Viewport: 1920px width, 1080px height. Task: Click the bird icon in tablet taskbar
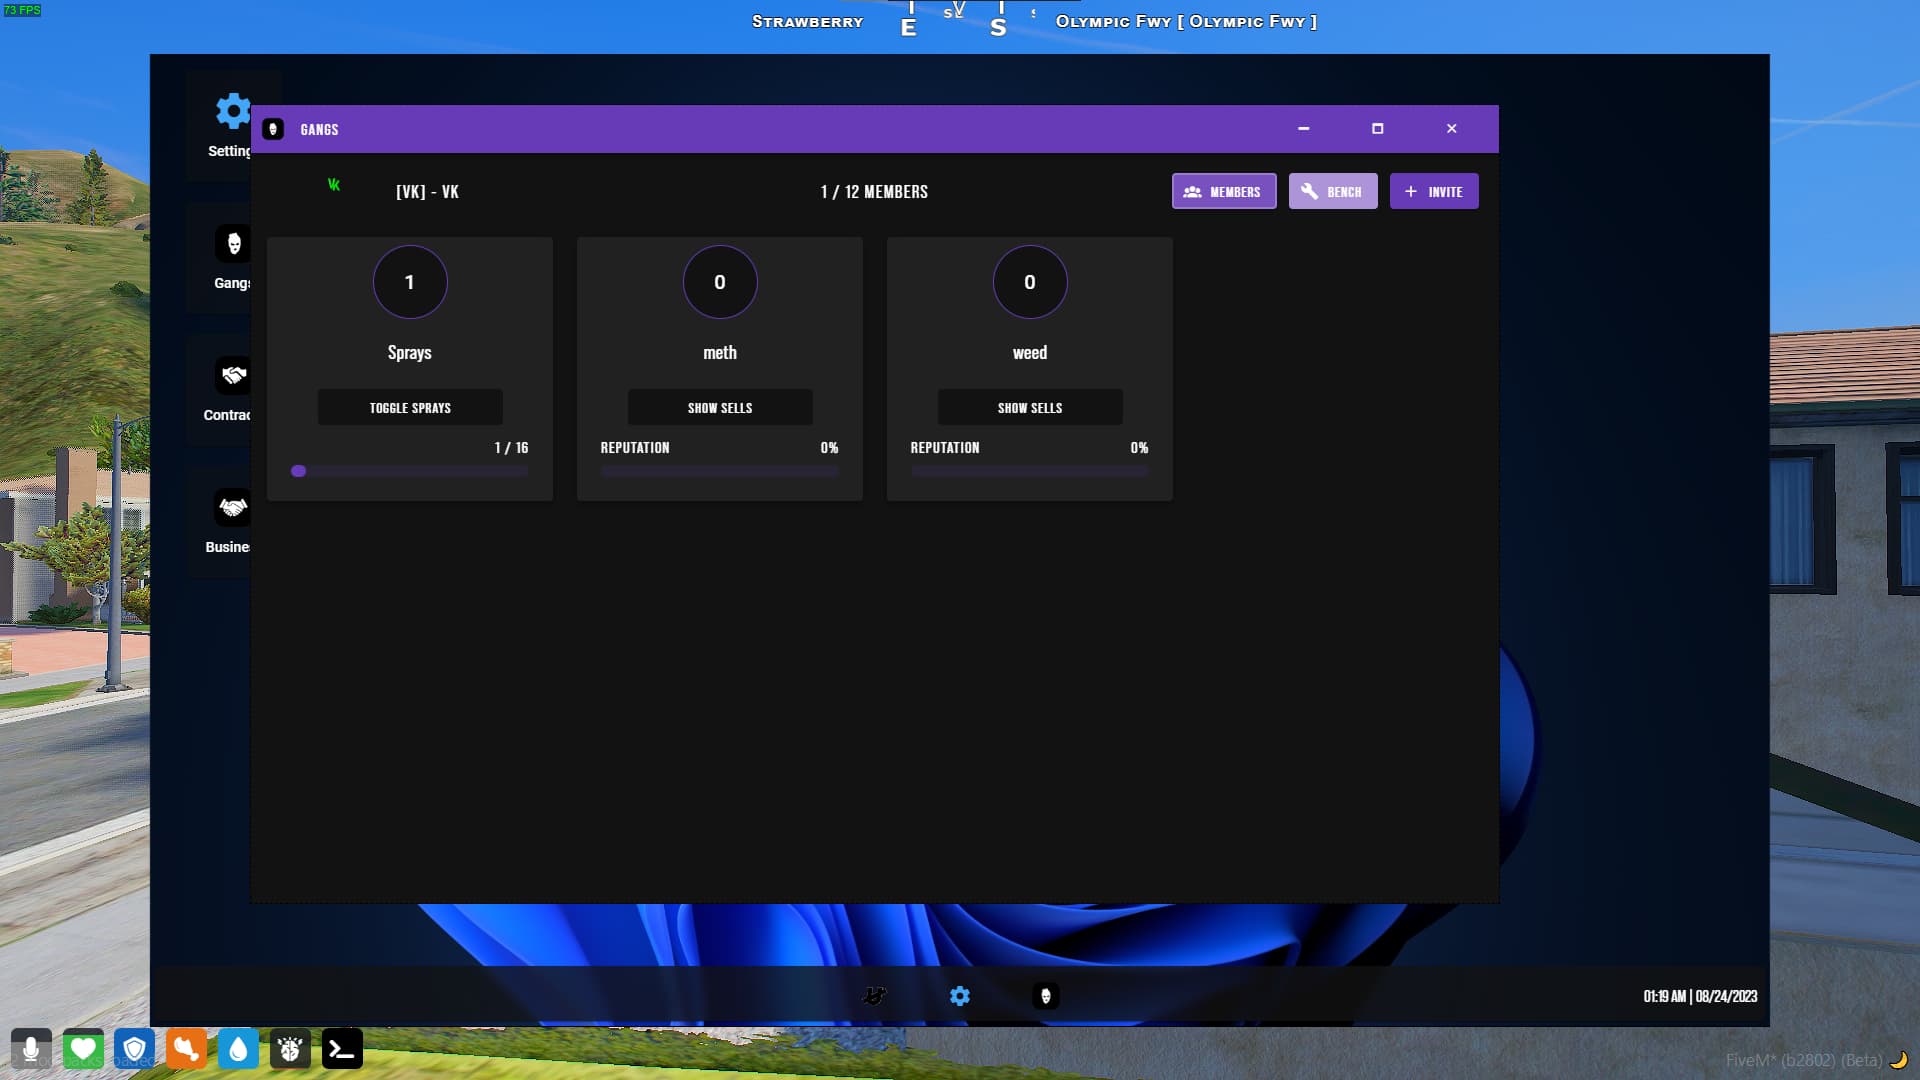[x=874, y=996]
